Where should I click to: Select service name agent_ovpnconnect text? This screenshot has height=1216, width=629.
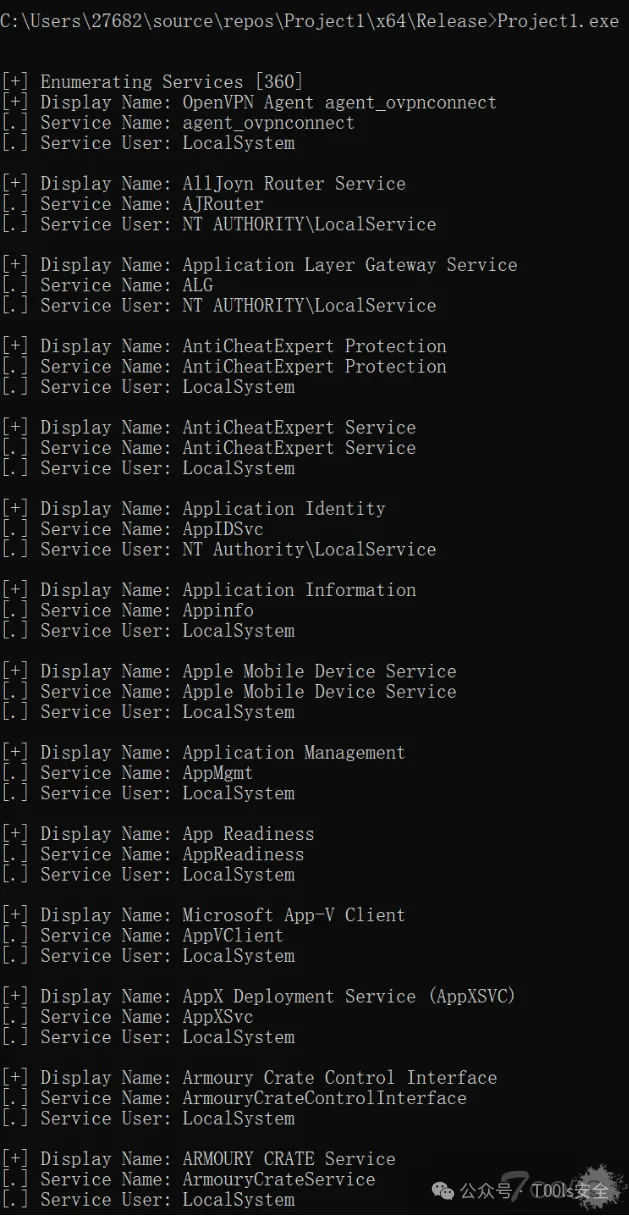click(x=268, y=123)
